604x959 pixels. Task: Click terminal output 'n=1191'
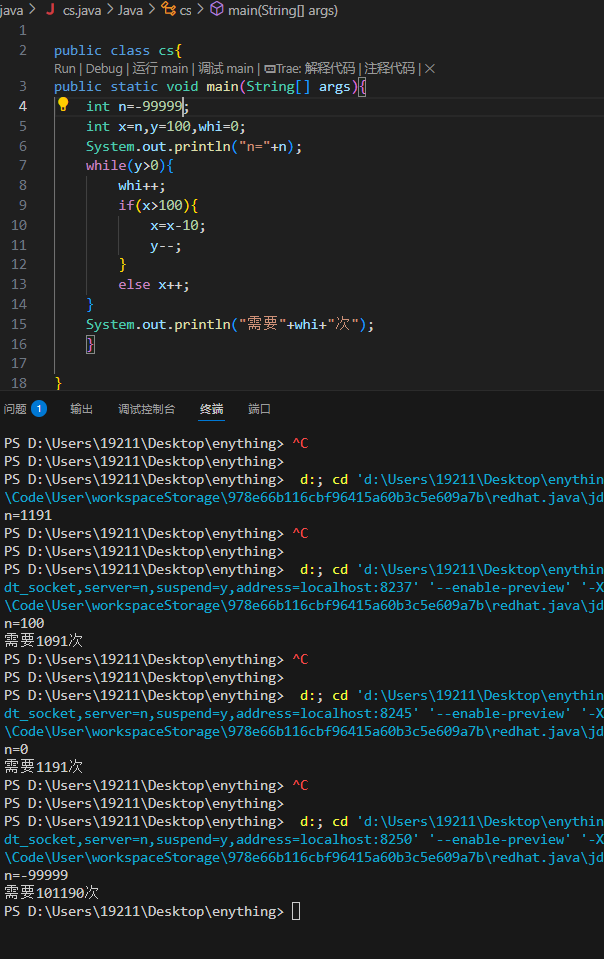(x=28, y=515)
